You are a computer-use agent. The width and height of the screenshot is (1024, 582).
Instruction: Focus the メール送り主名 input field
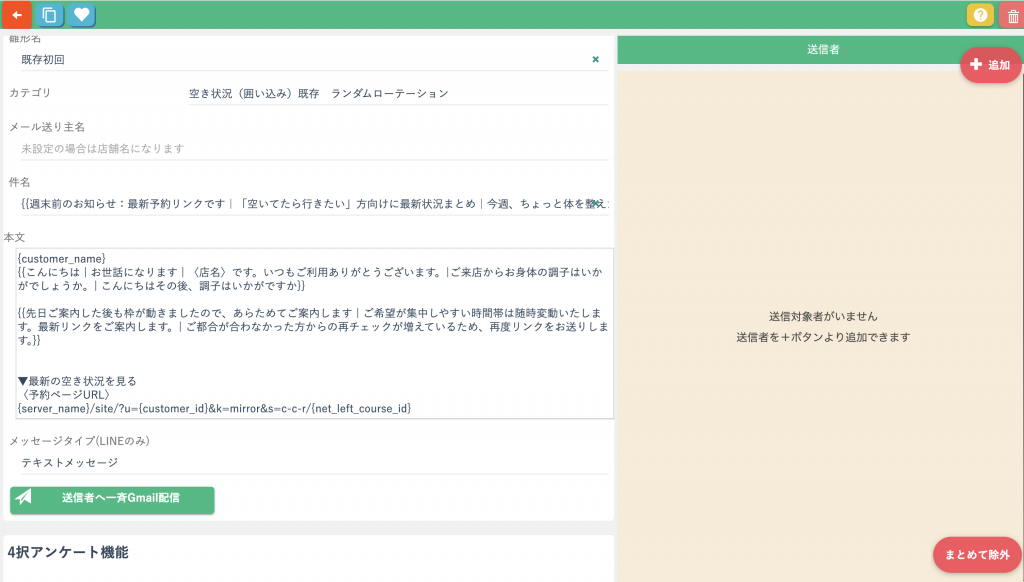coord(312,148)
